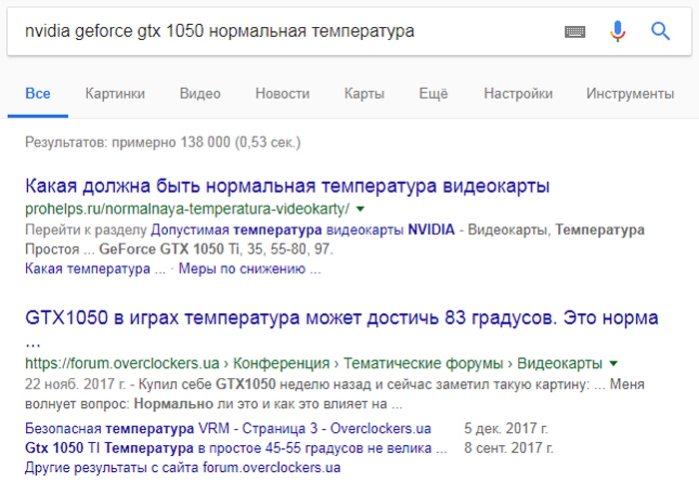Click snippet text GeForce GTX 1050 Ti, 35, 55-80, 97.
Screen dimensions: 699x482
click(216, 249)
